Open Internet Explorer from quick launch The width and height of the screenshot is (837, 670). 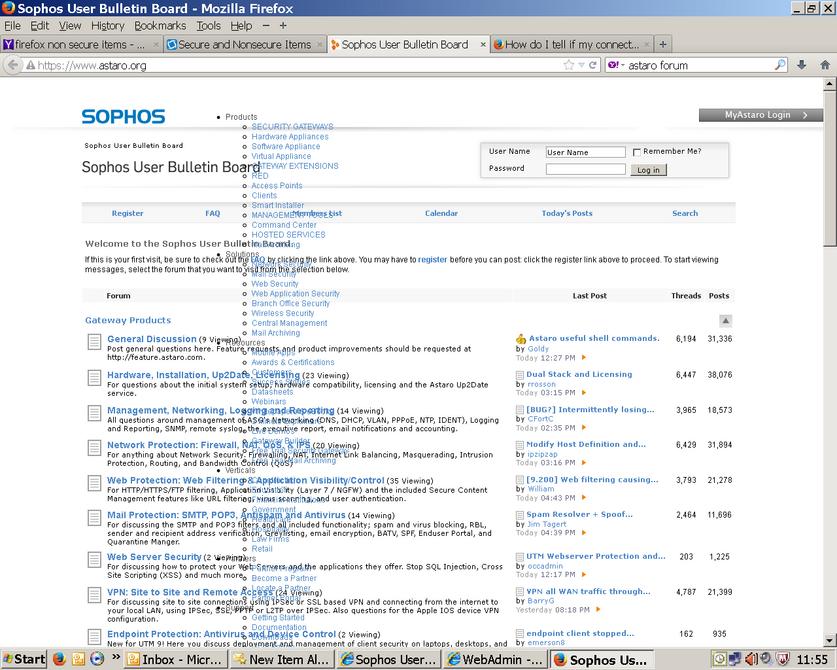click(x=97, y=659)
